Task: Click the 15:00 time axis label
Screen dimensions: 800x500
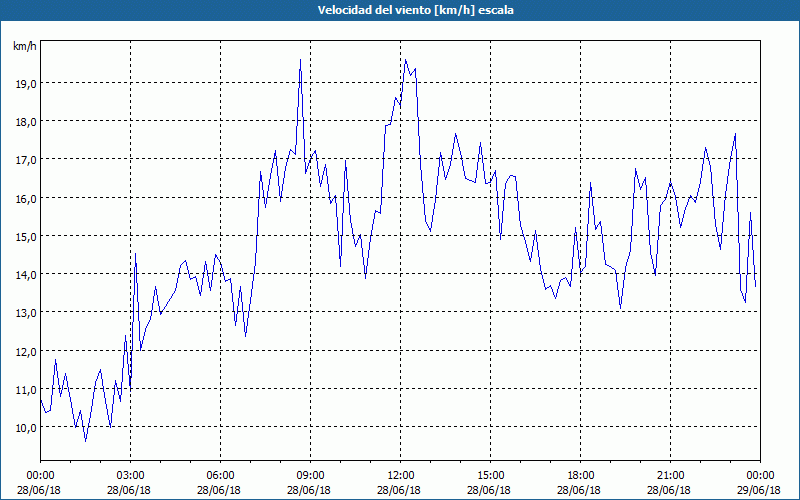Action: (490, 476)
